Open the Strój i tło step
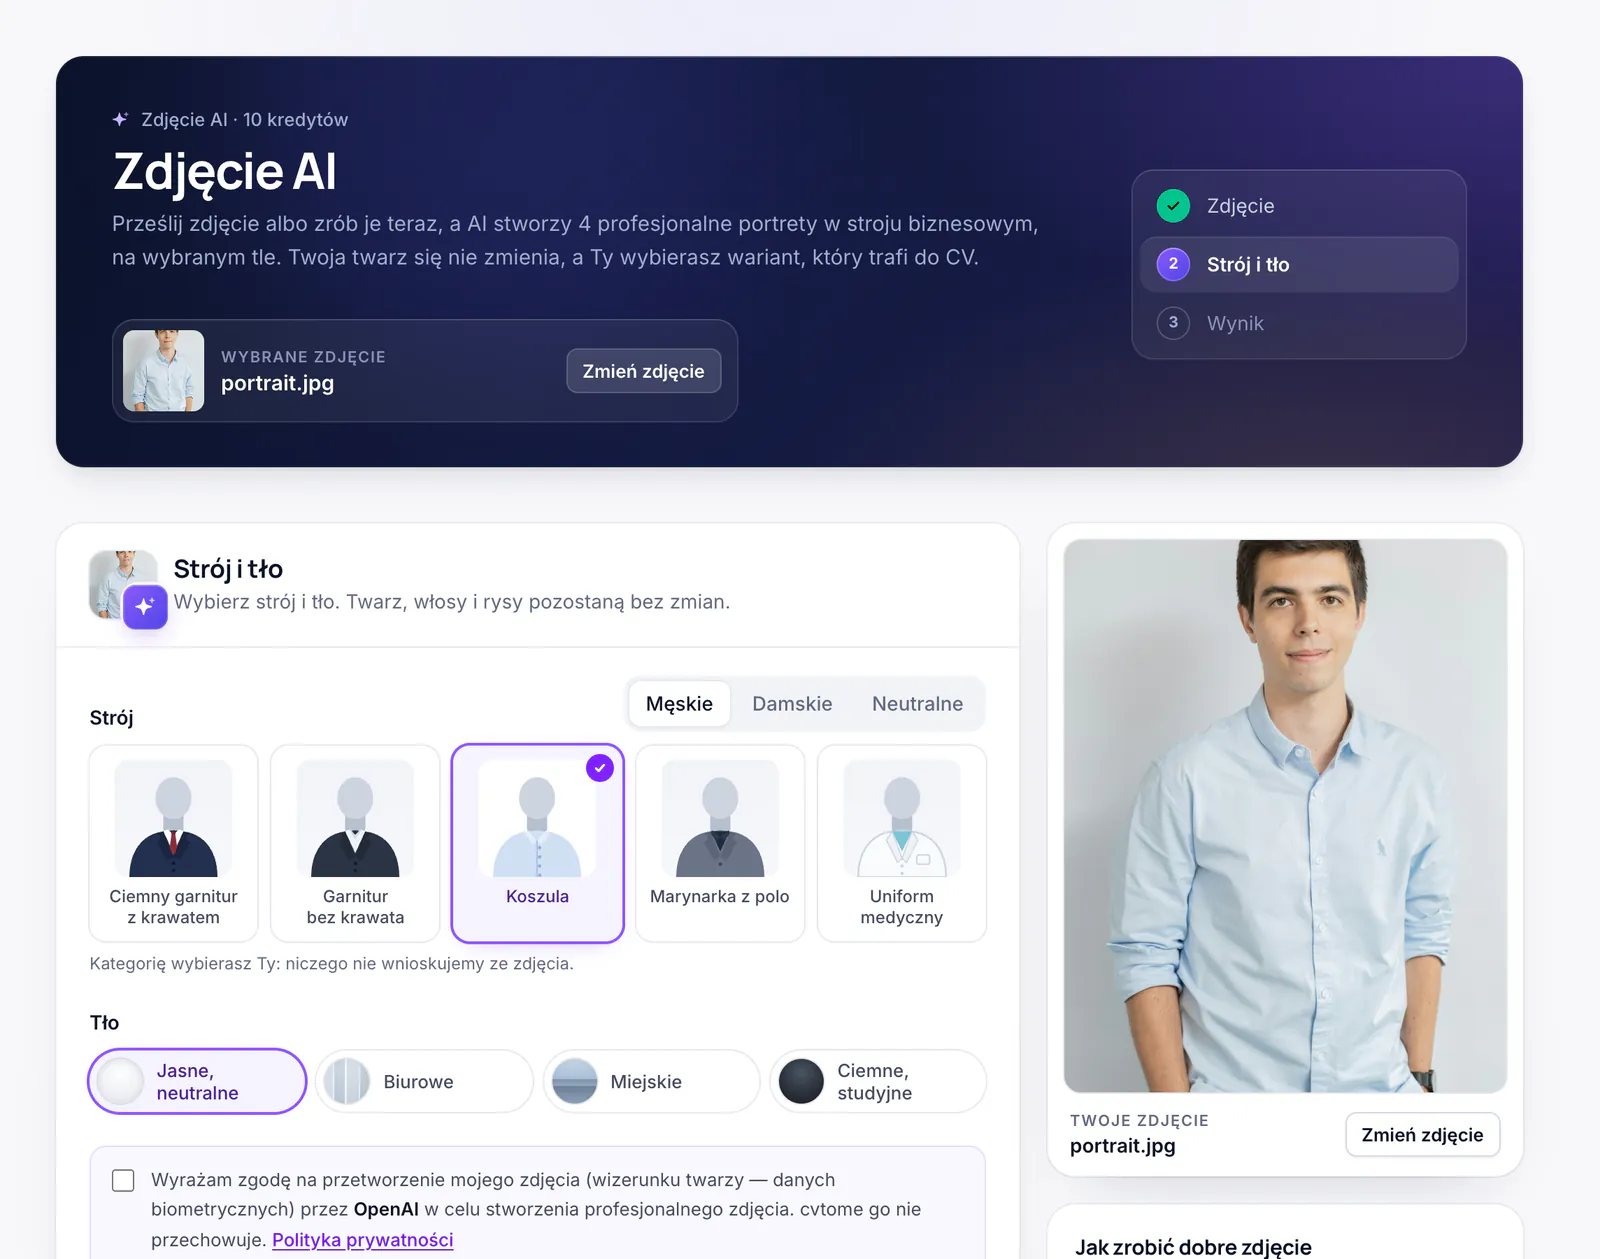 (x=1299, y=264)
